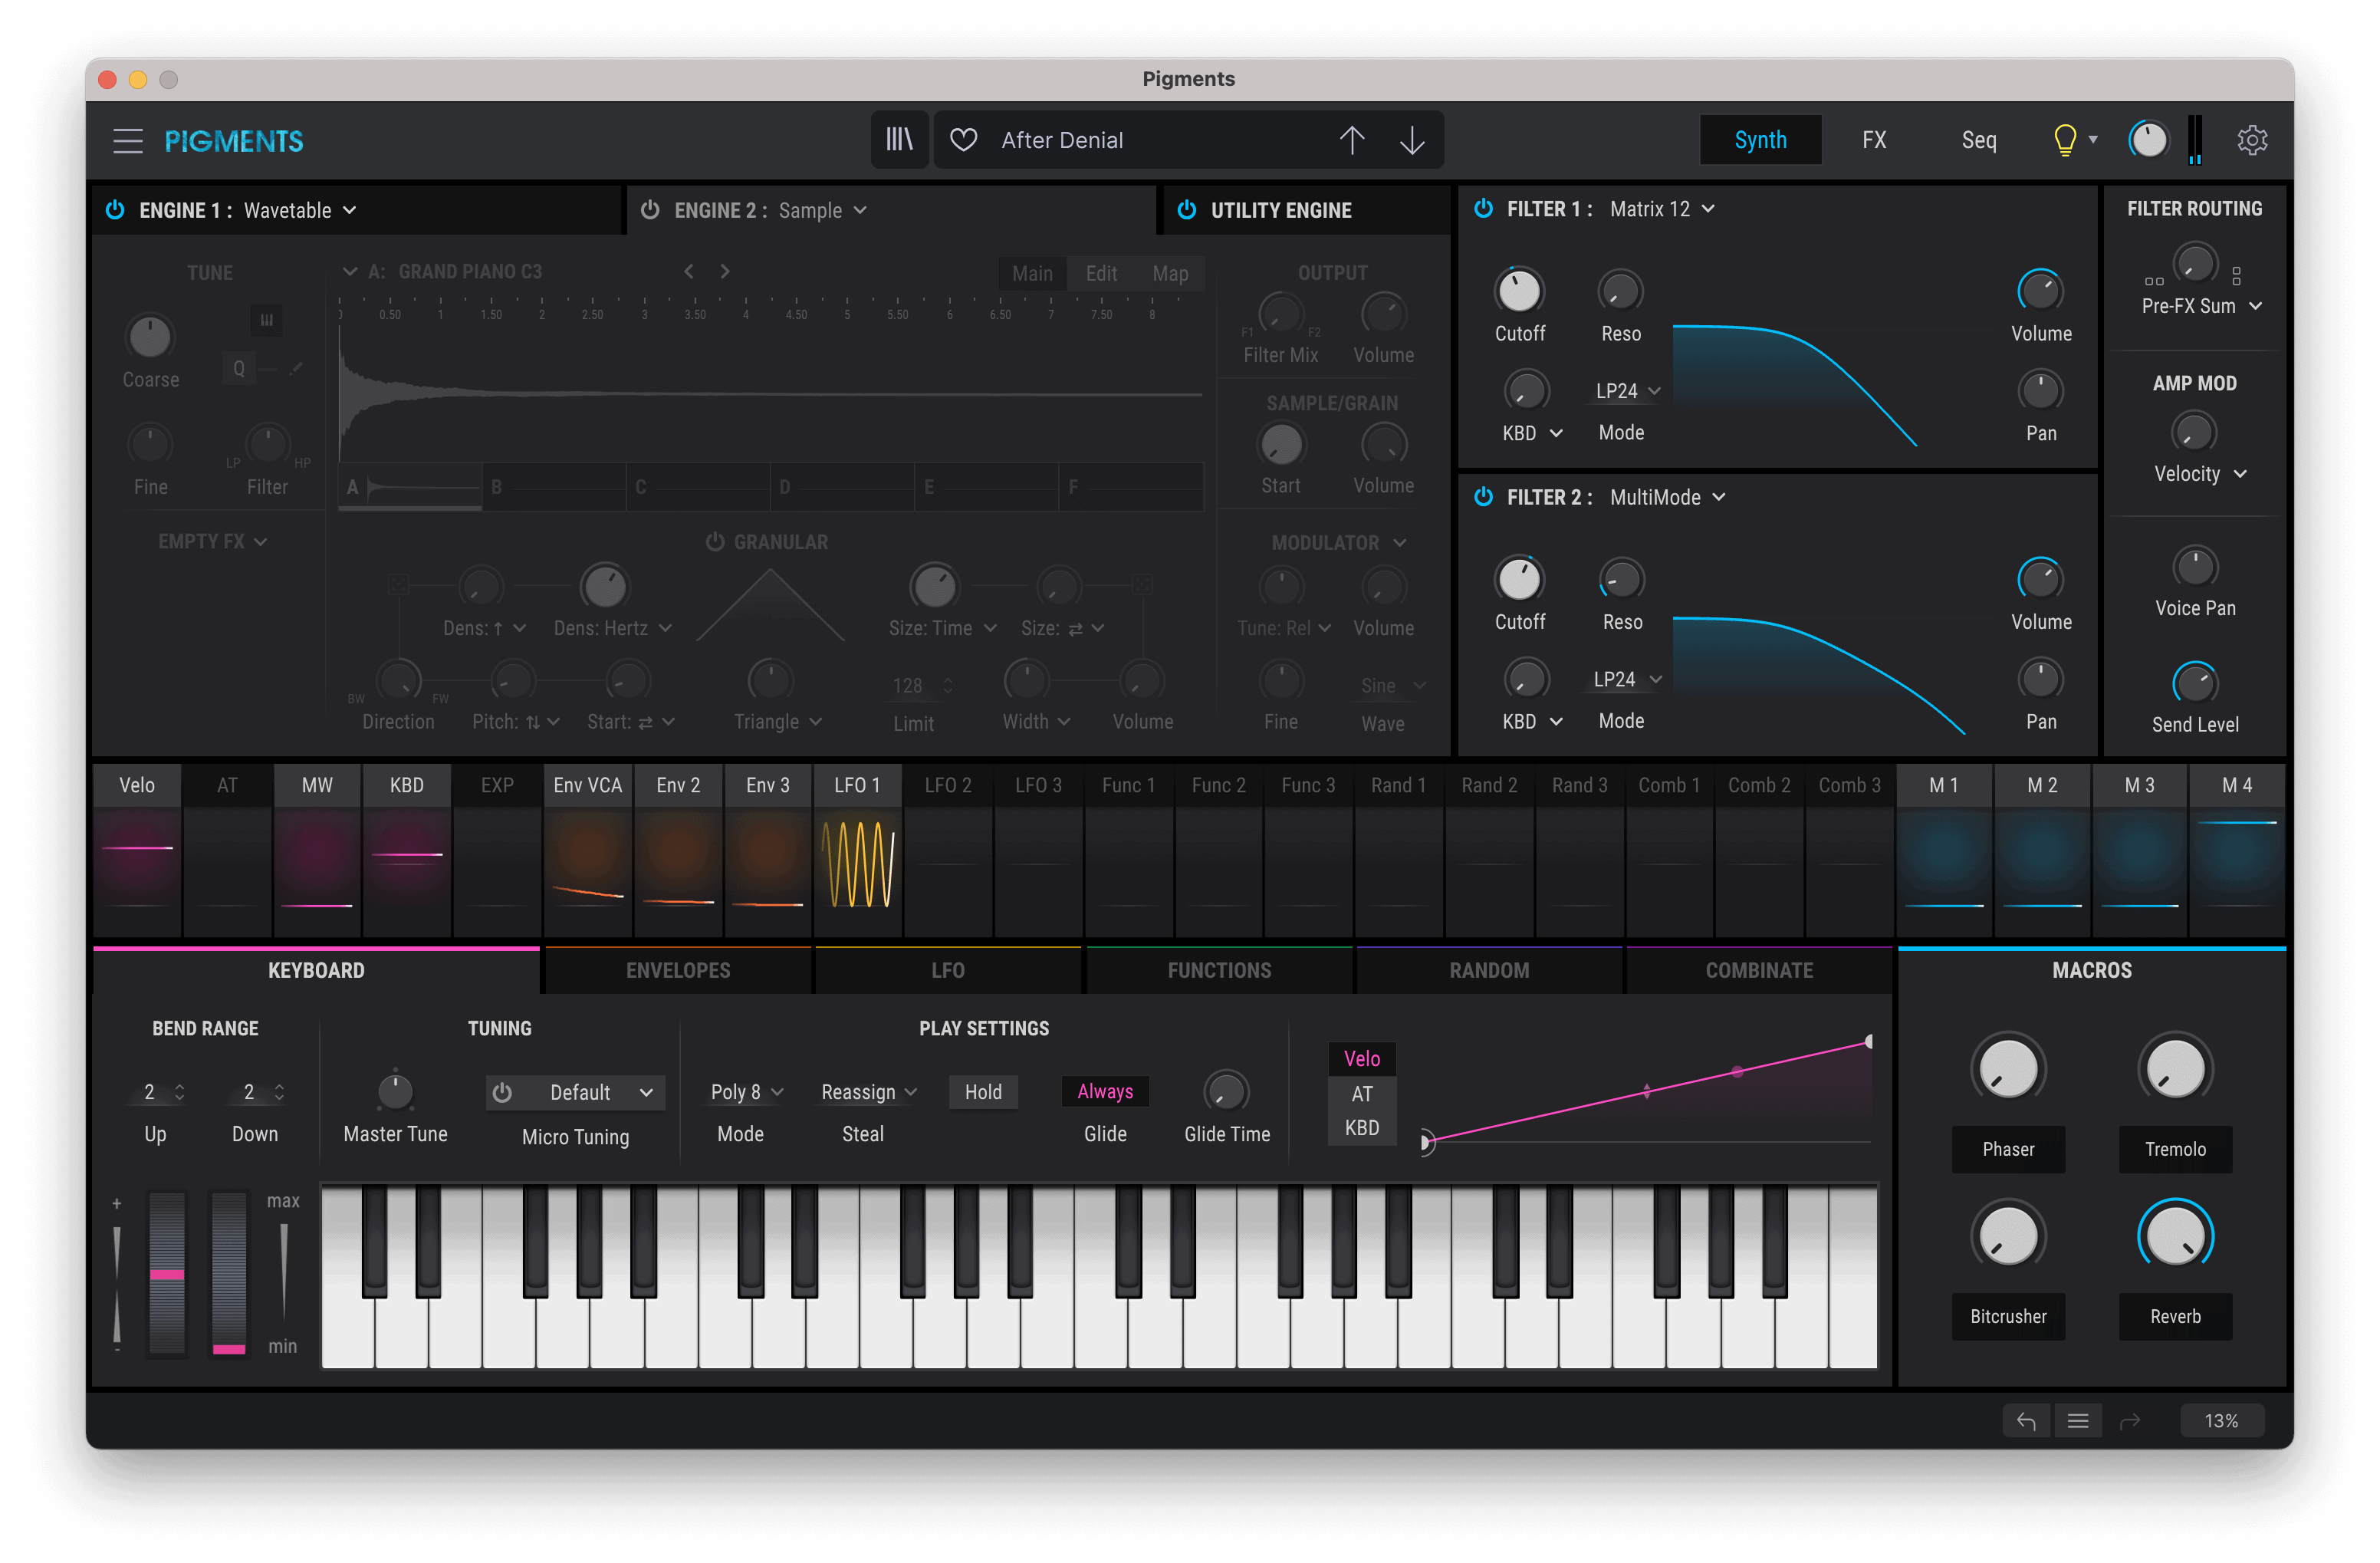
Task: Switch to the Seq view tab
Action: point(1978,140)
